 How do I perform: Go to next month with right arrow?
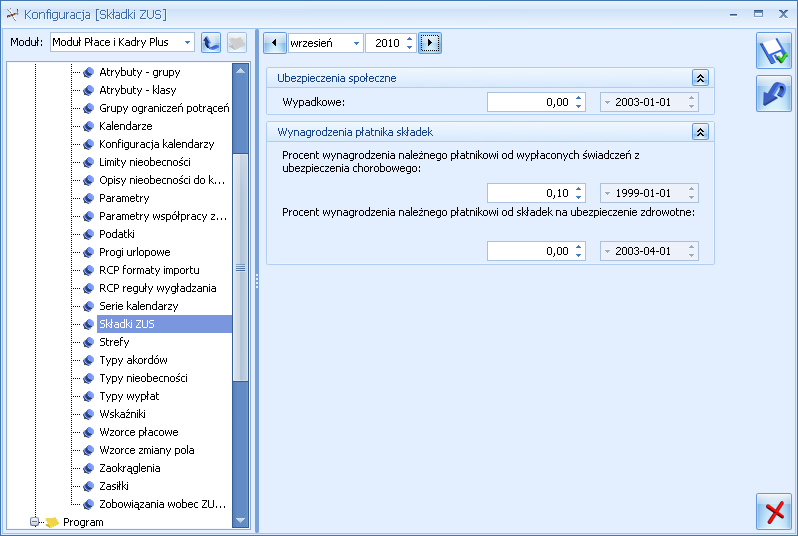430,43
